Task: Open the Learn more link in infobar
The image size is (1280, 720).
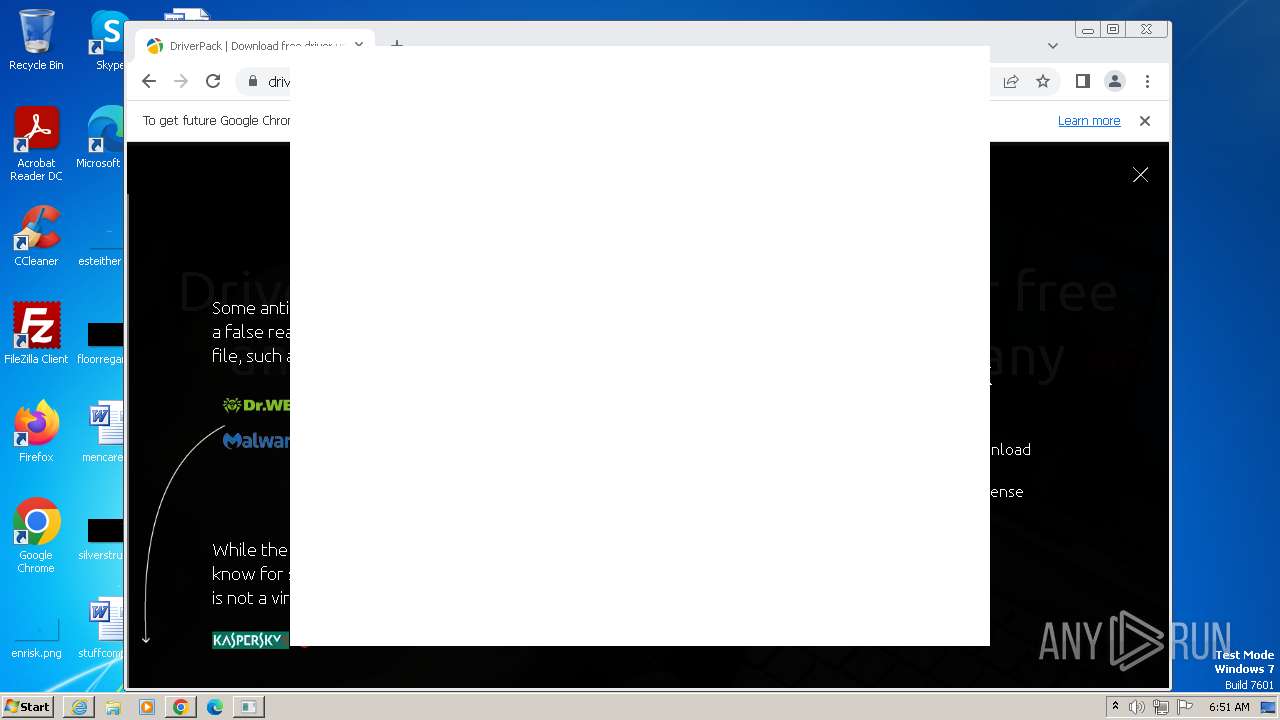Action: (1089, 121)
